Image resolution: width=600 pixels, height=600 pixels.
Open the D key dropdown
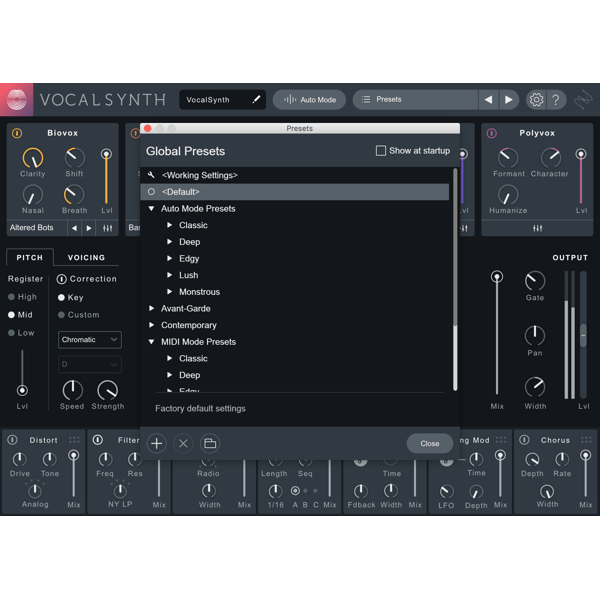pos(90,364)
